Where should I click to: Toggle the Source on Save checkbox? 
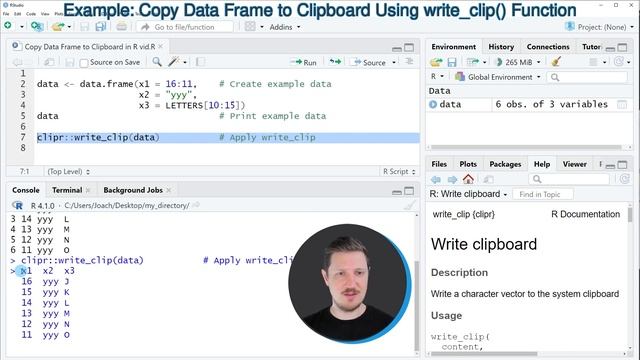84,63
